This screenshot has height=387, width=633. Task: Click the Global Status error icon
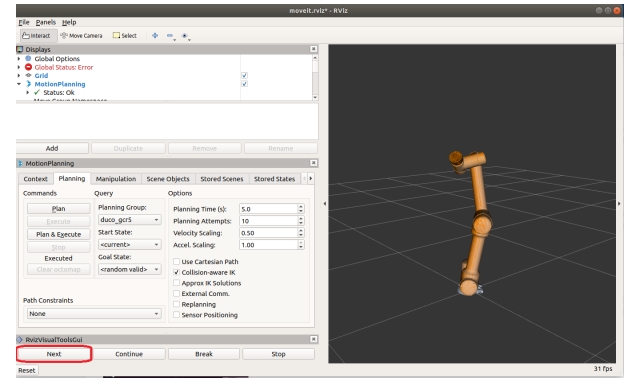28,67
